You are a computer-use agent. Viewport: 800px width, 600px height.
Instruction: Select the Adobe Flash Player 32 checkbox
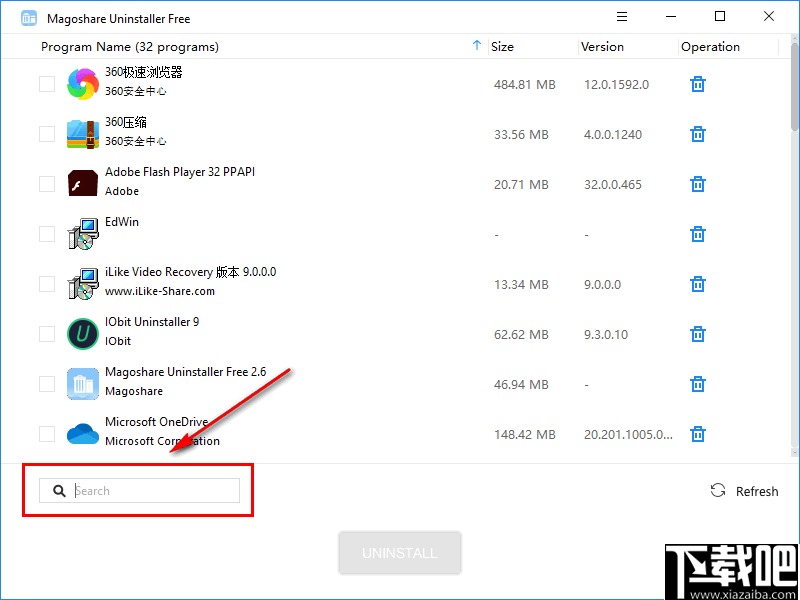[46, 184]
